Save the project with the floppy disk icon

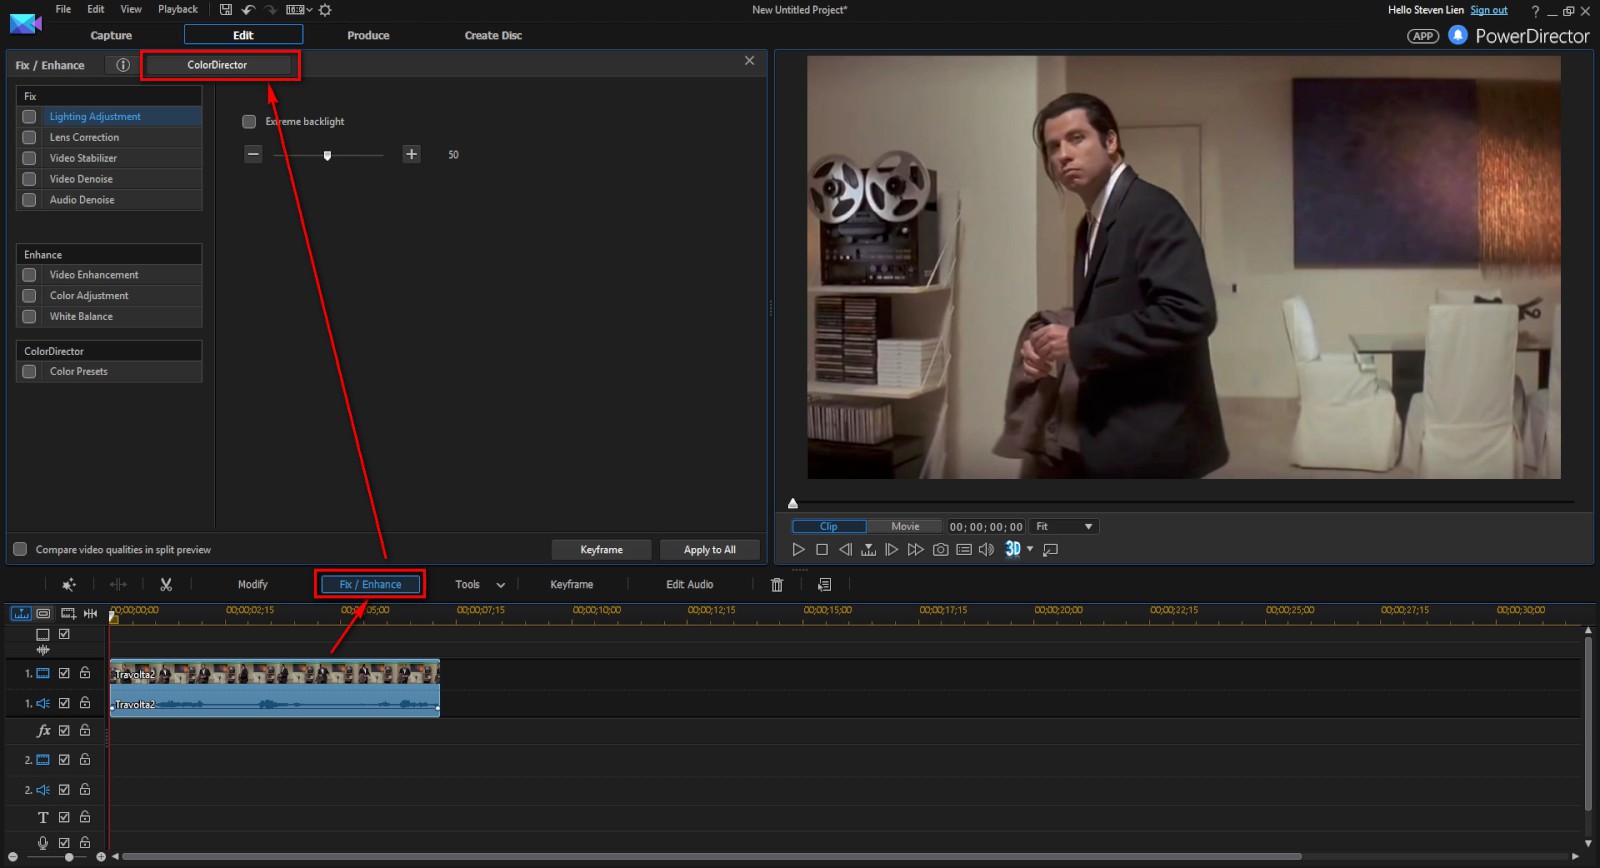pos(226,10)
